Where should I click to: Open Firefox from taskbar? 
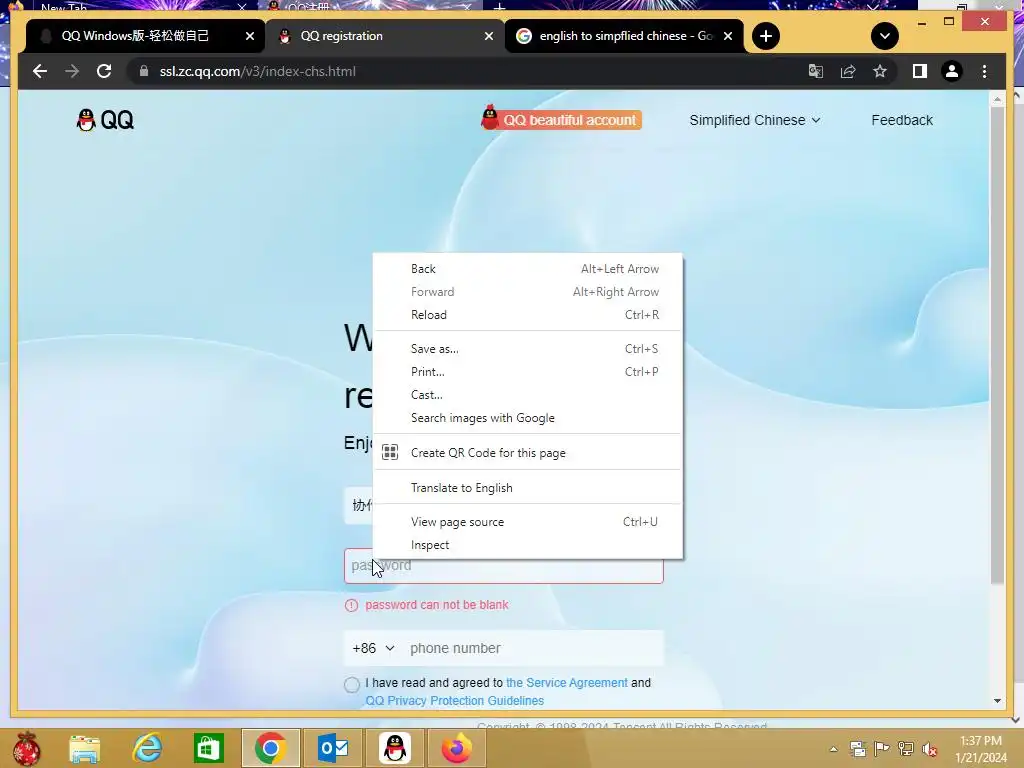tap(457, 748)
